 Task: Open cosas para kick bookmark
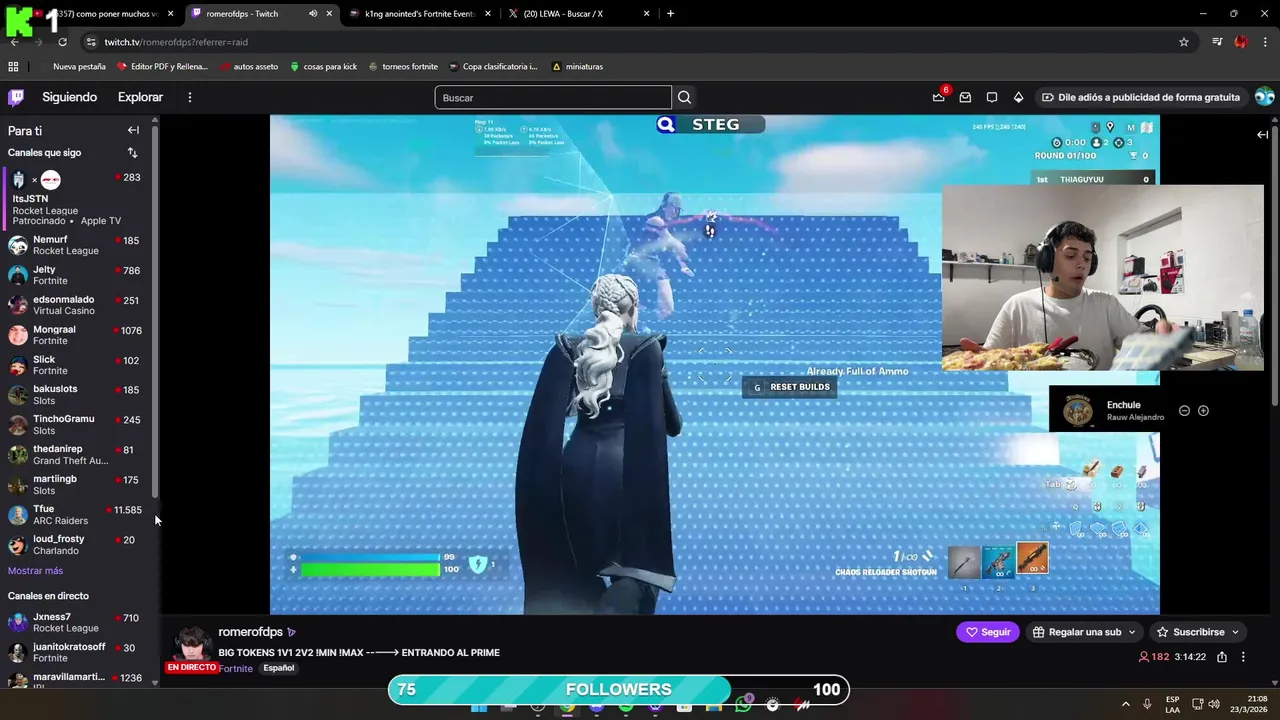pos(323,66)
